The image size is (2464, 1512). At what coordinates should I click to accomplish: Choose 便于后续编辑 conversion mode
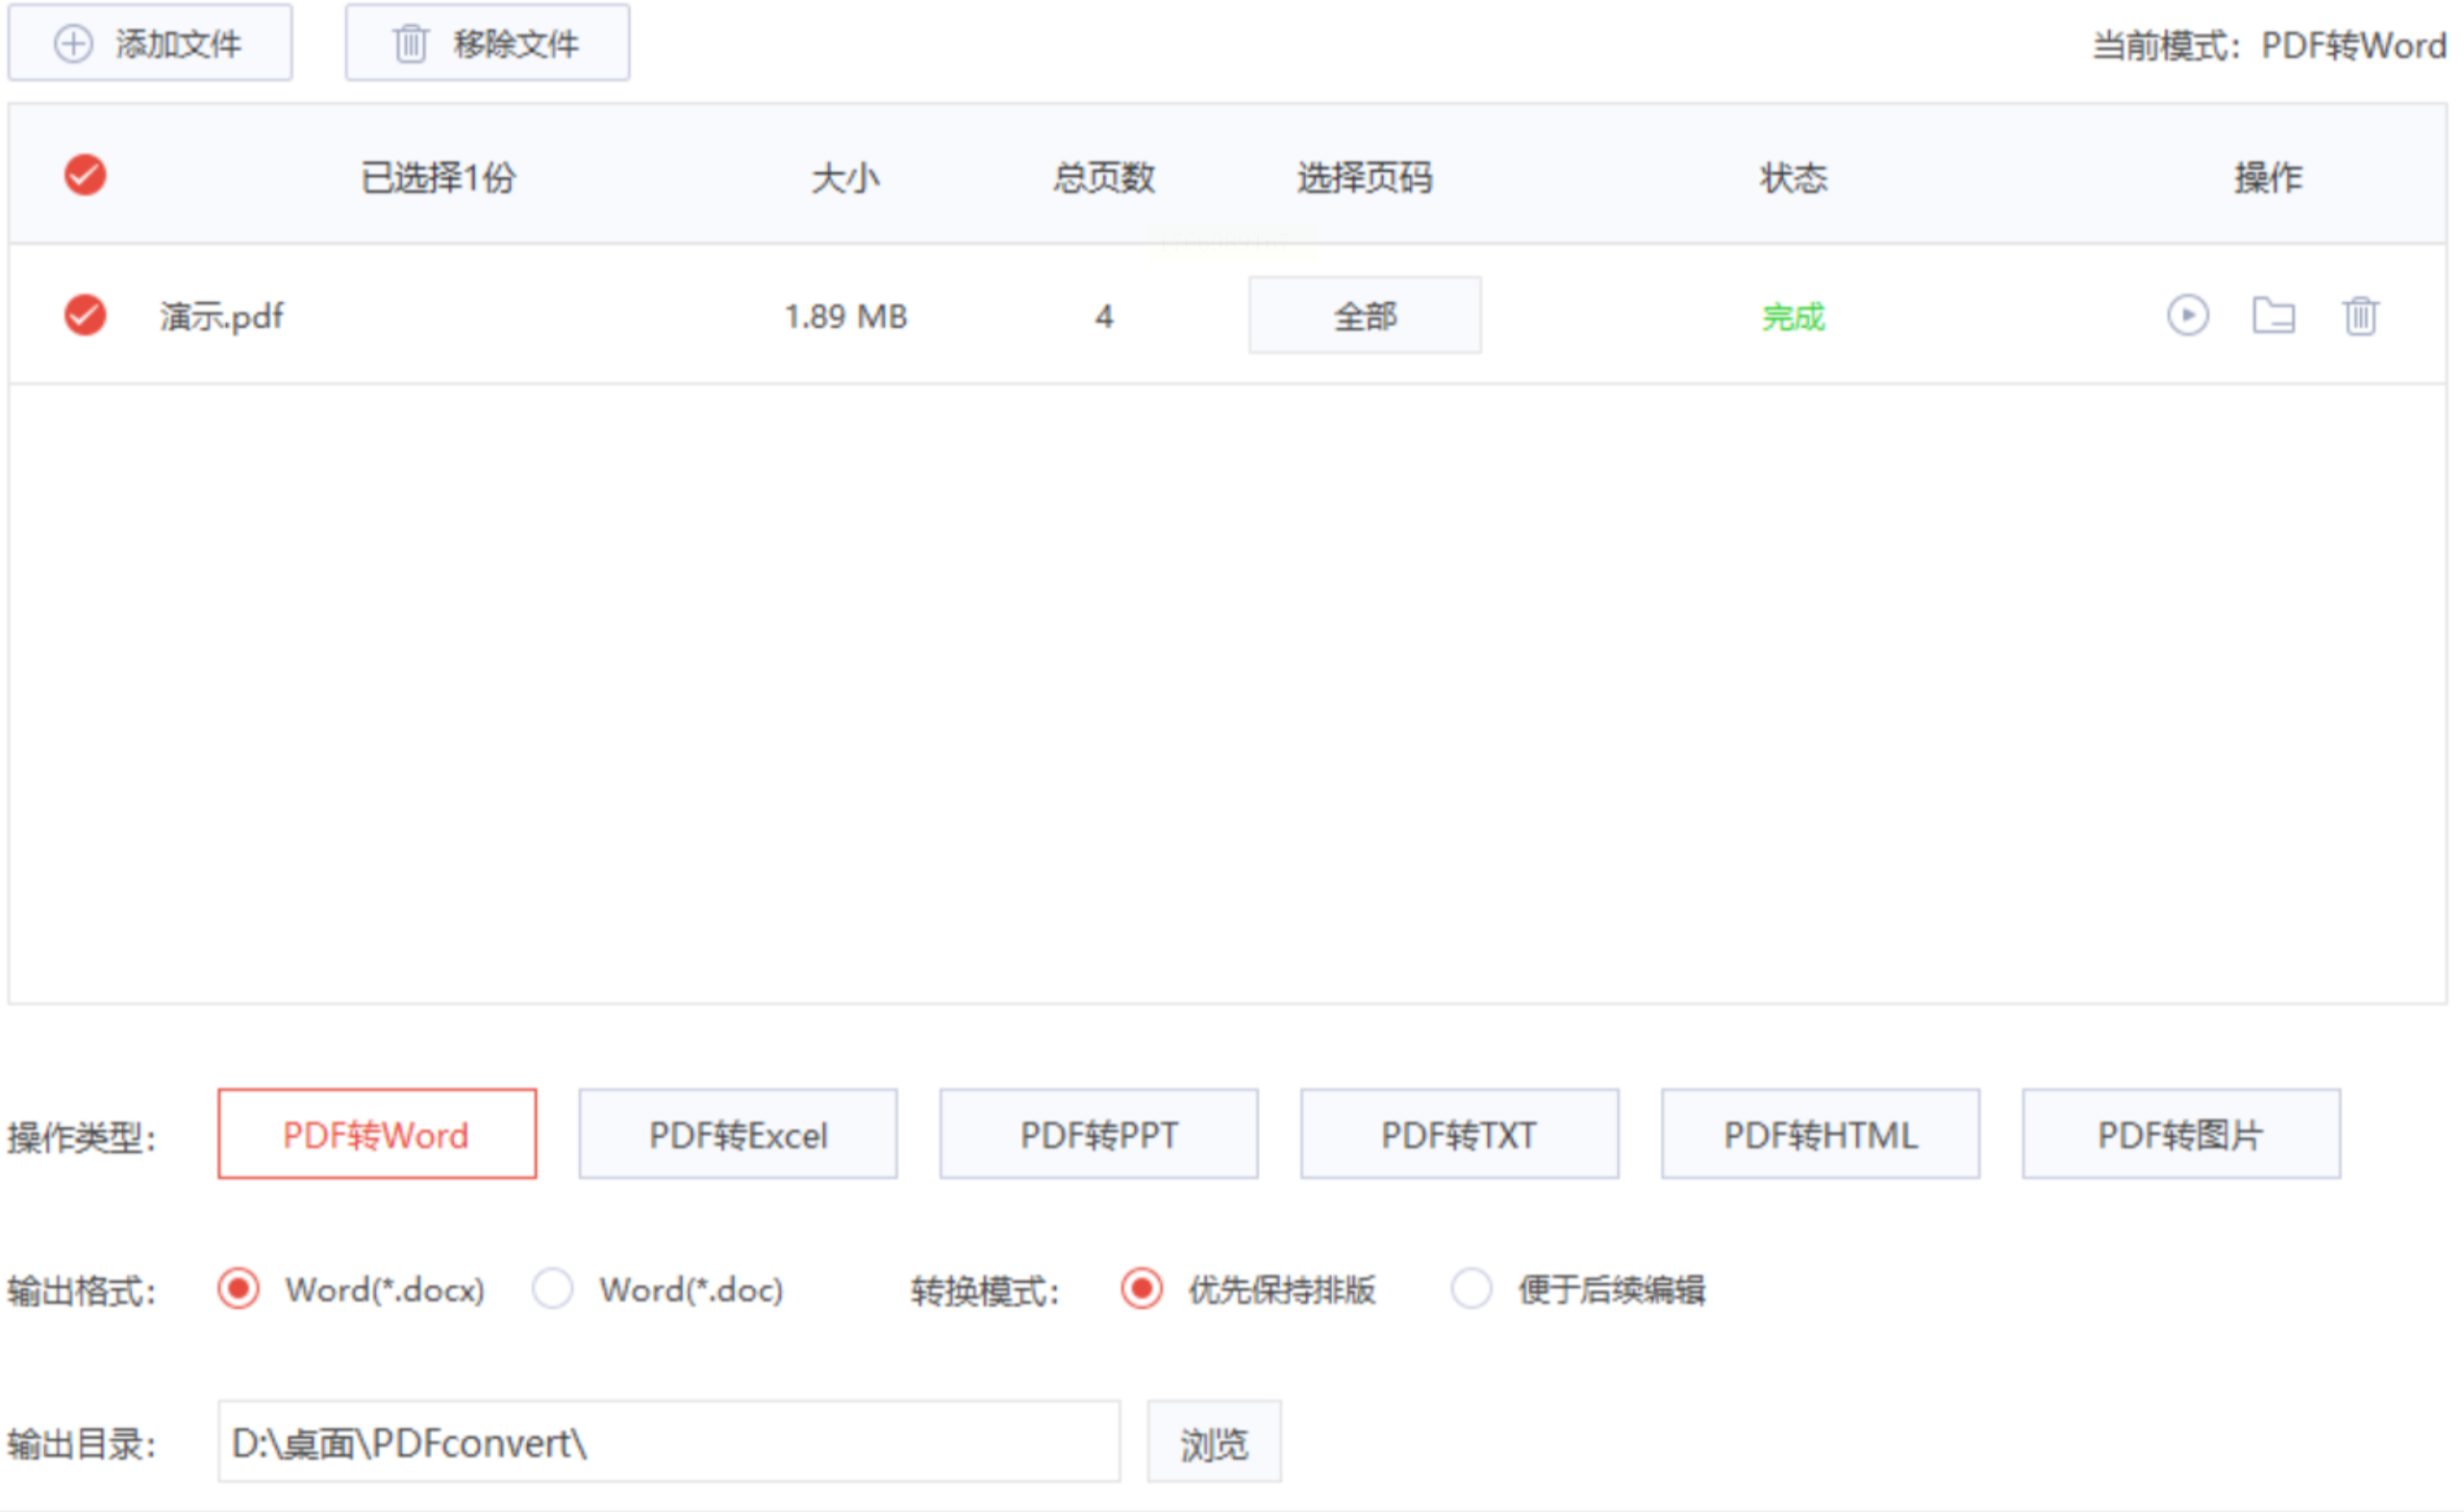pos(1471,1289)
